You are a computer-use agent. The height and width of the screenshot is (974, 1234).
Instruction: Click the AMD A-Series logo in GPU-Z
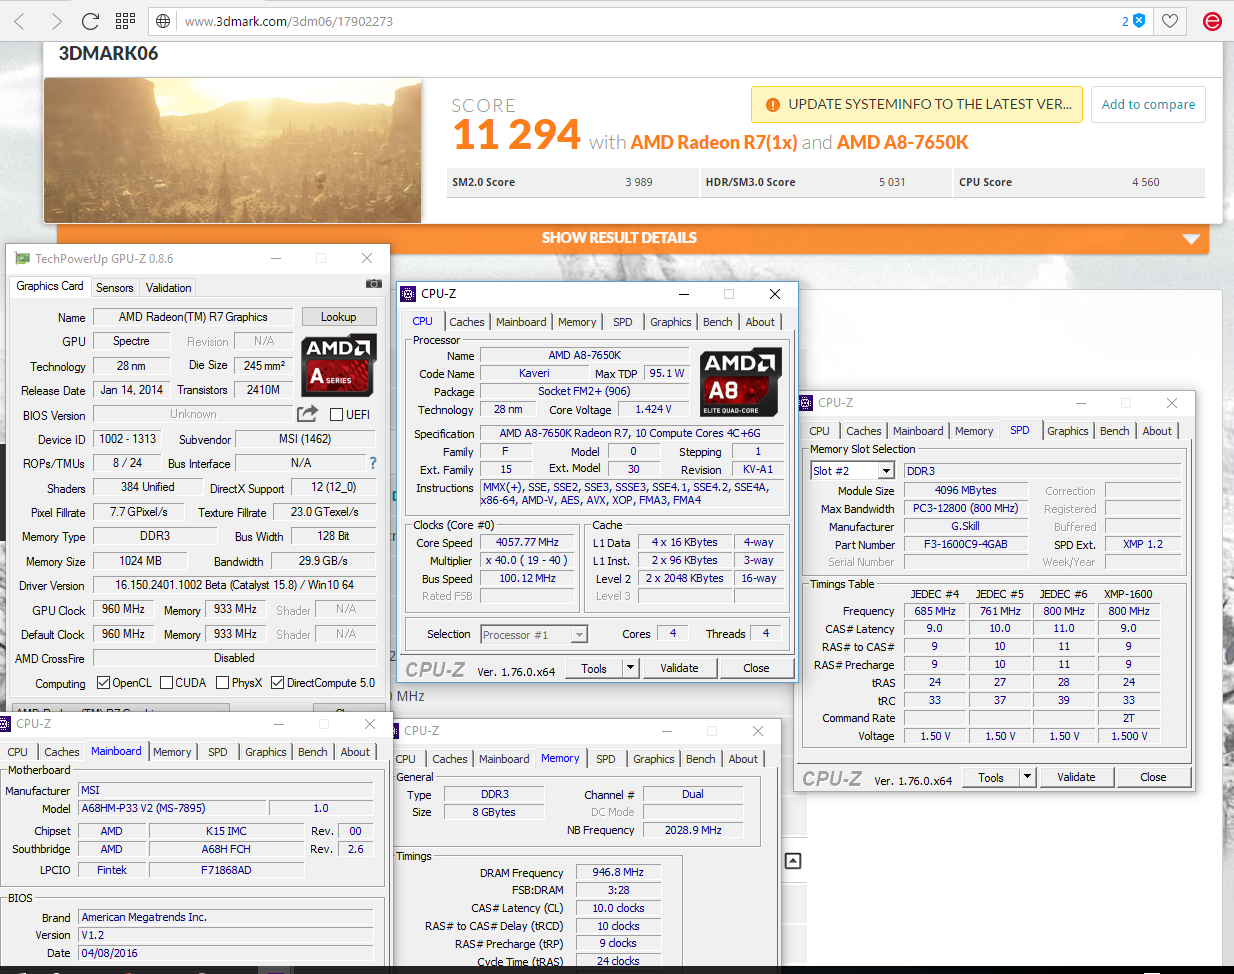click(x=339, y=364)
